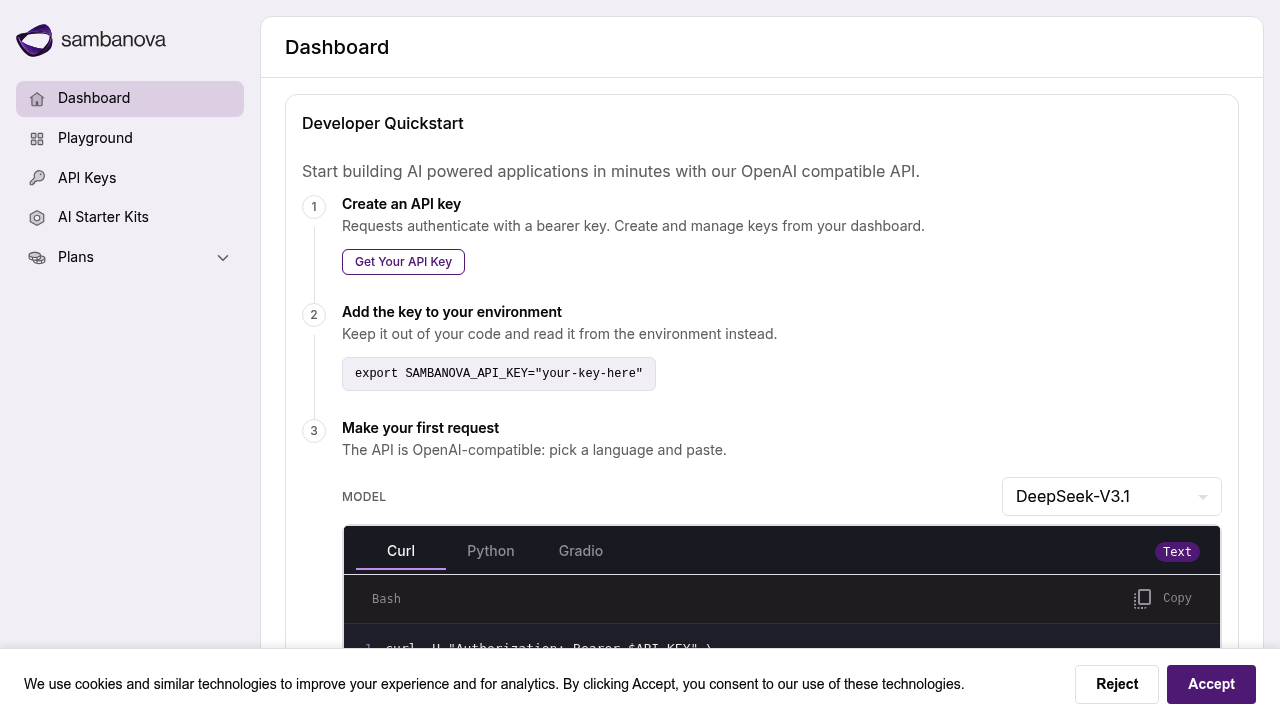Open AI Starter Kits in sidebar
The width and height of the screenshot is (1280, 720).
coord(130,217)
